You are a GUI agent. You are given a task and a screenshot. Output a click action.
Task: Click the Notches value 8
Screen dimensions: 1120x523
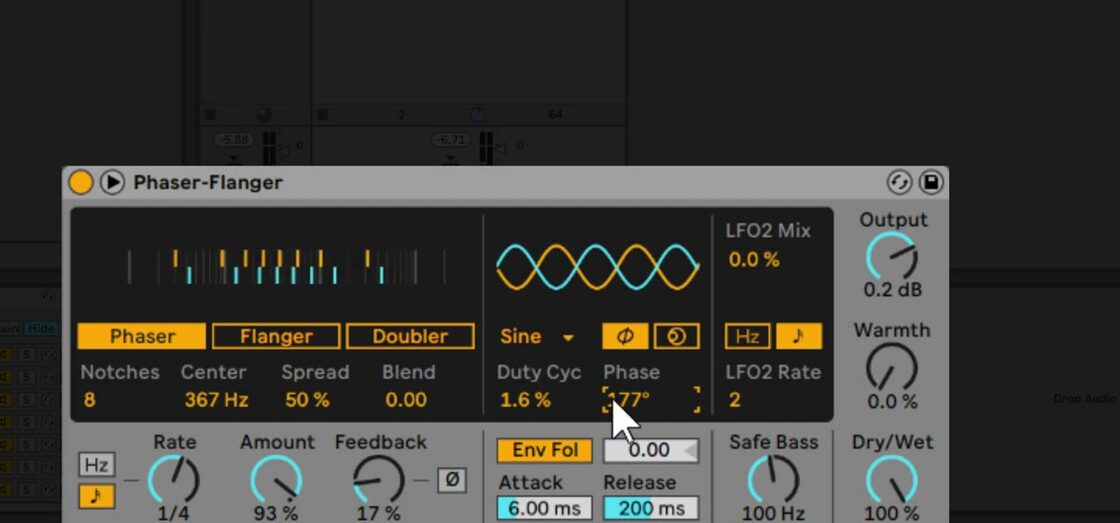point(89,400)
